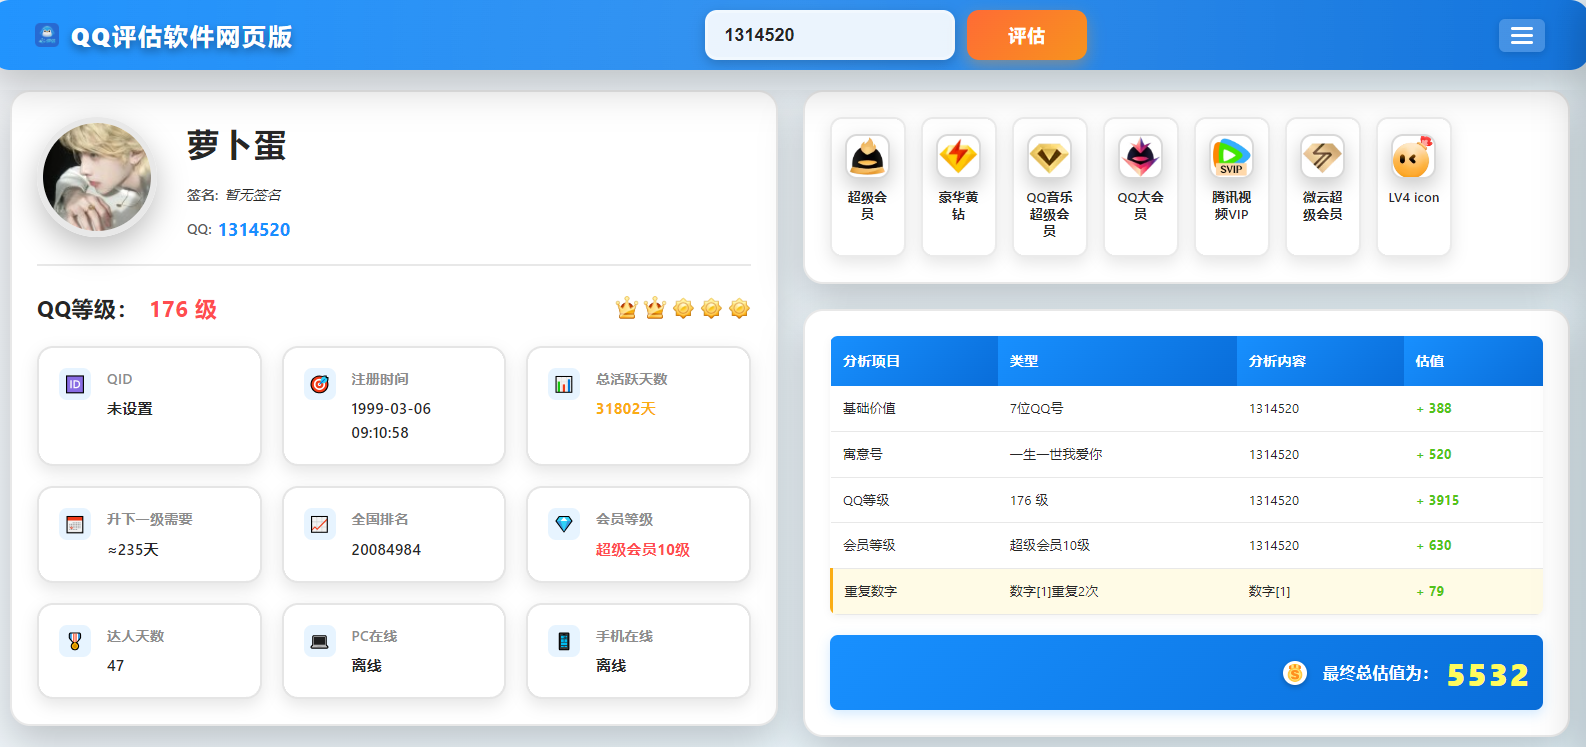This screenshot has width=1586, height=747.
Task: Click the 会员等级 diamond icon
Action: [x=564, y=524]
